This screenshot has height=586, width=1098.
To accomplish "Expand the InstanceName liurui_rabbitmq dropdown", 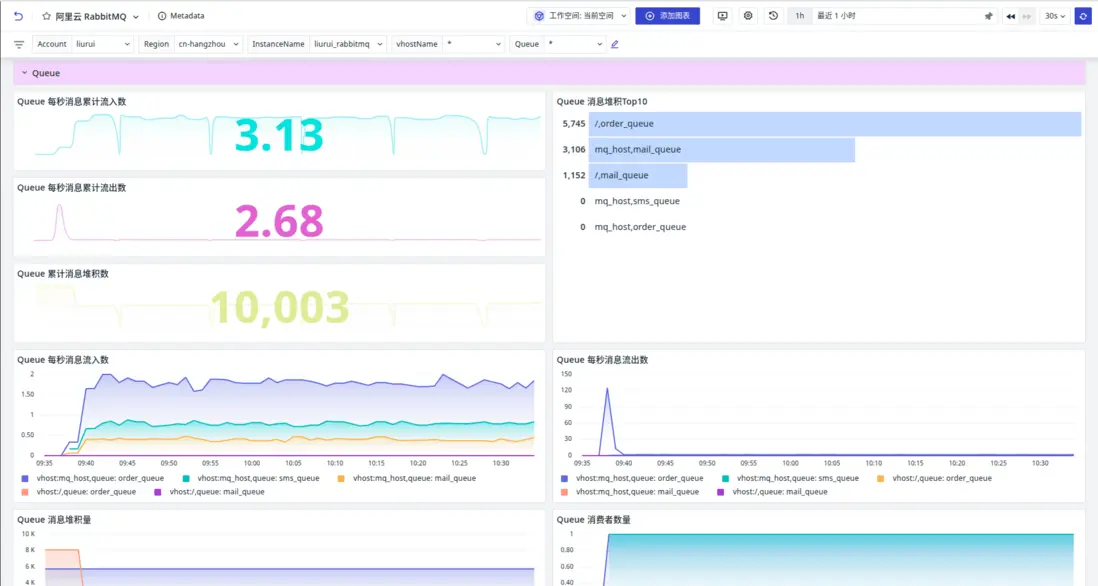I will click(348, 44).
